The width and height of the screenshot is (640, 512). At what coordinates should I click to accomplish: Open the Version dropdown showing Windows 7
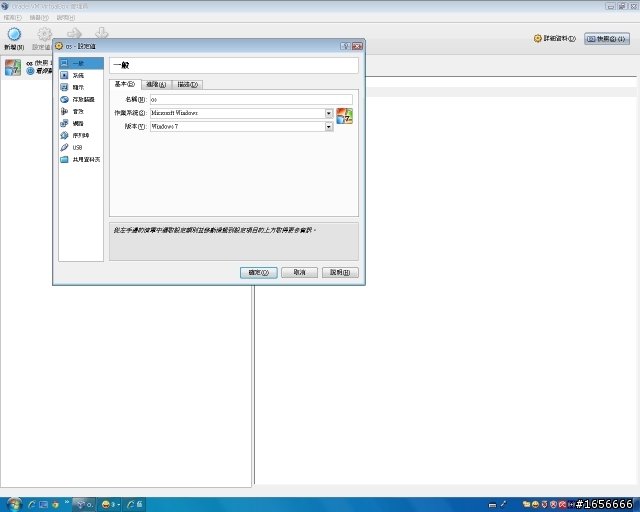point(242,127)
